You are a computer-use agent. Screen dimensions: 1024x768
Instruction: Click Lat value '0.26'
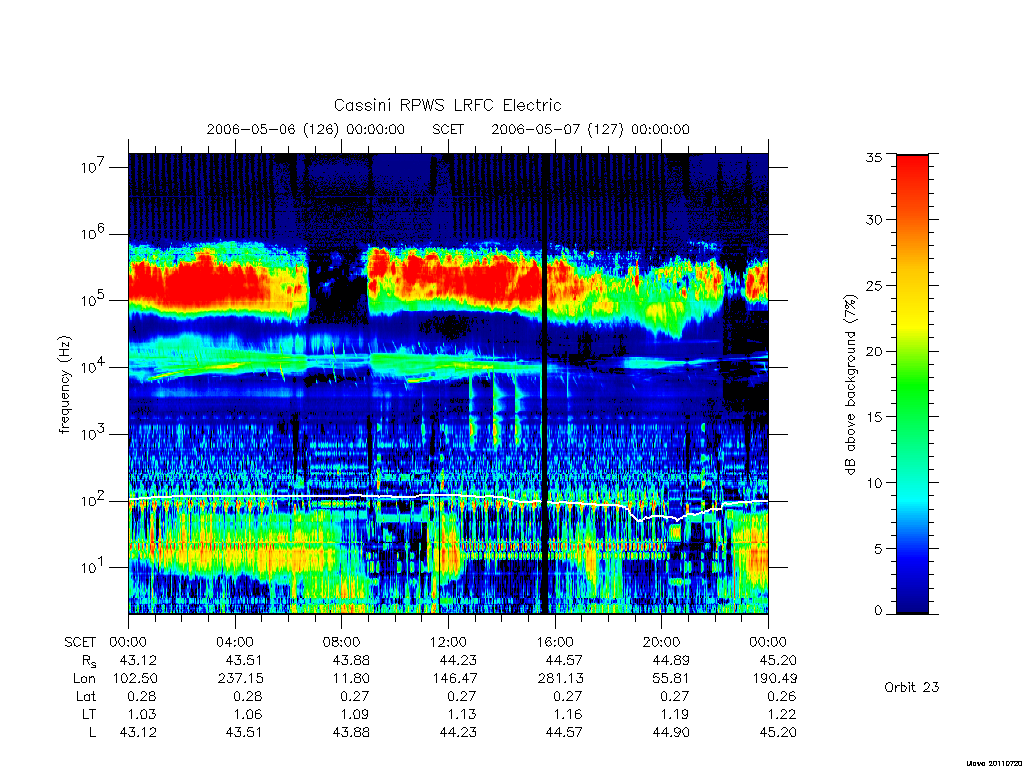coord(782,697)
